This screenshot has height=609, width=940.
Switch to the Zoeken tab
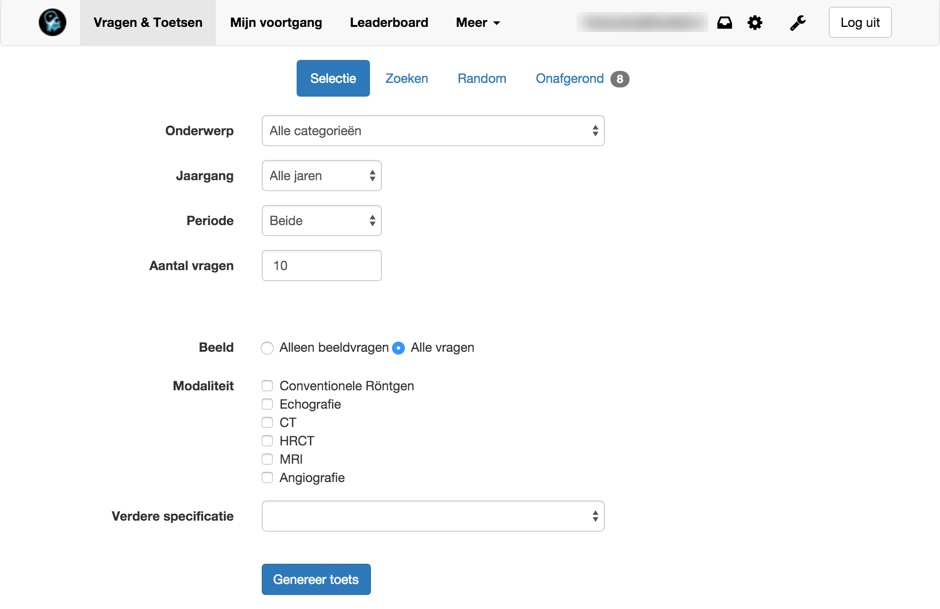click(406, 79)
